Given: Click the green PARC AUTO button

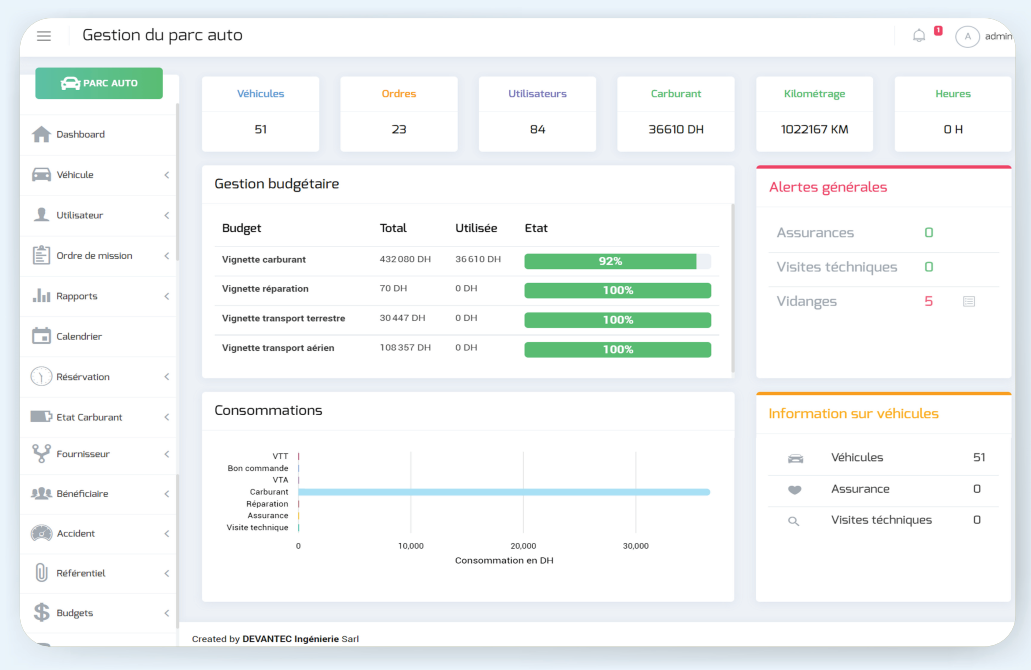Looking at the screenshot, I should [x=99, y=83].
